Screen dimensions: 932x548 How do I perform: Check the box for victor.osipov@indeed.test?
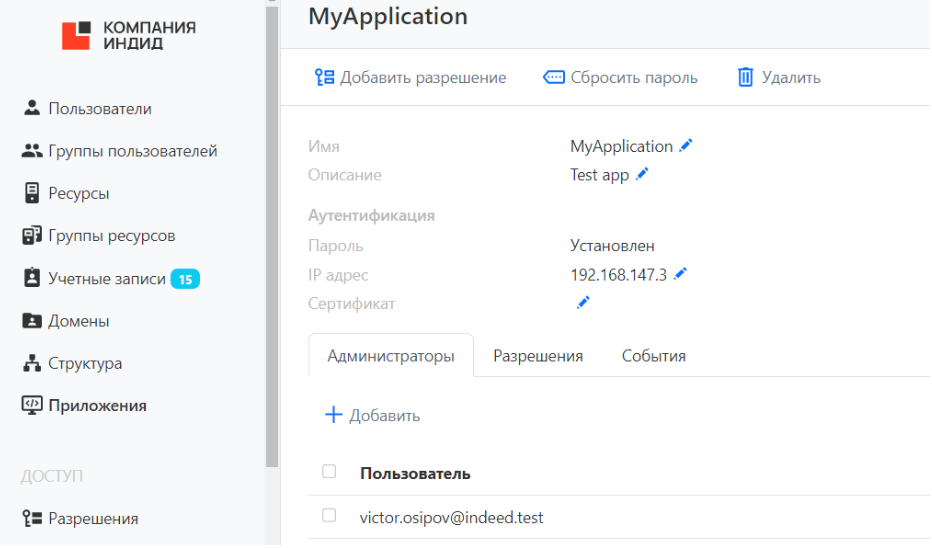(x=329, y=516)
